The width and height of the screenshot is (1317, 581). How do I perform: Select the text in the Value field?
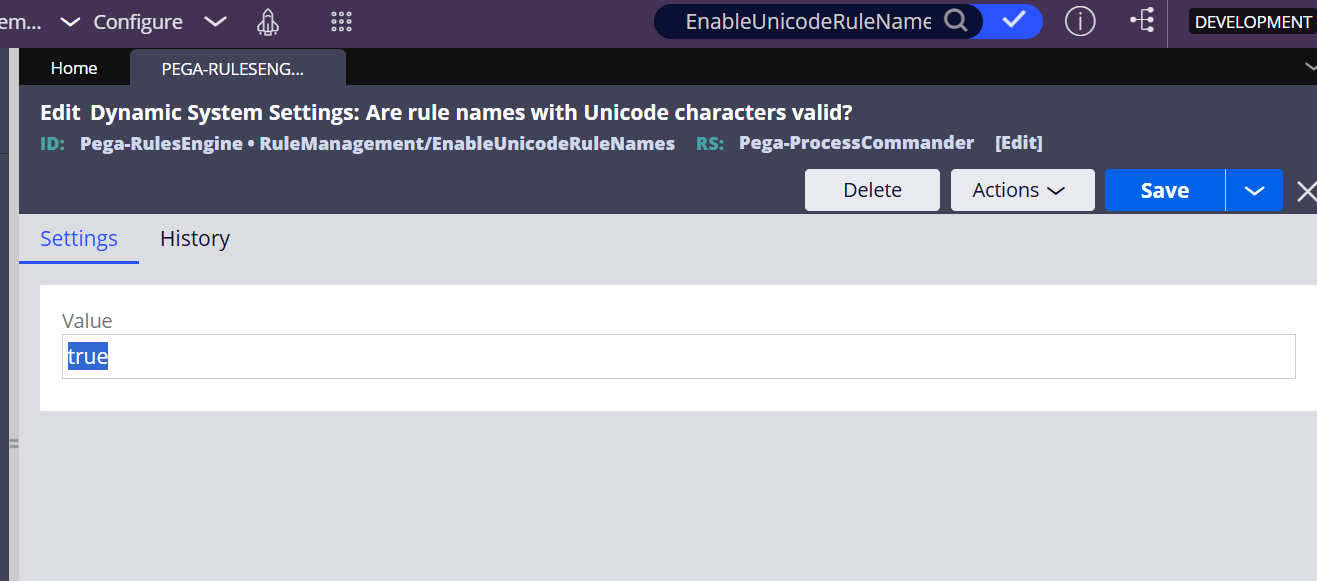pos(86,355)
